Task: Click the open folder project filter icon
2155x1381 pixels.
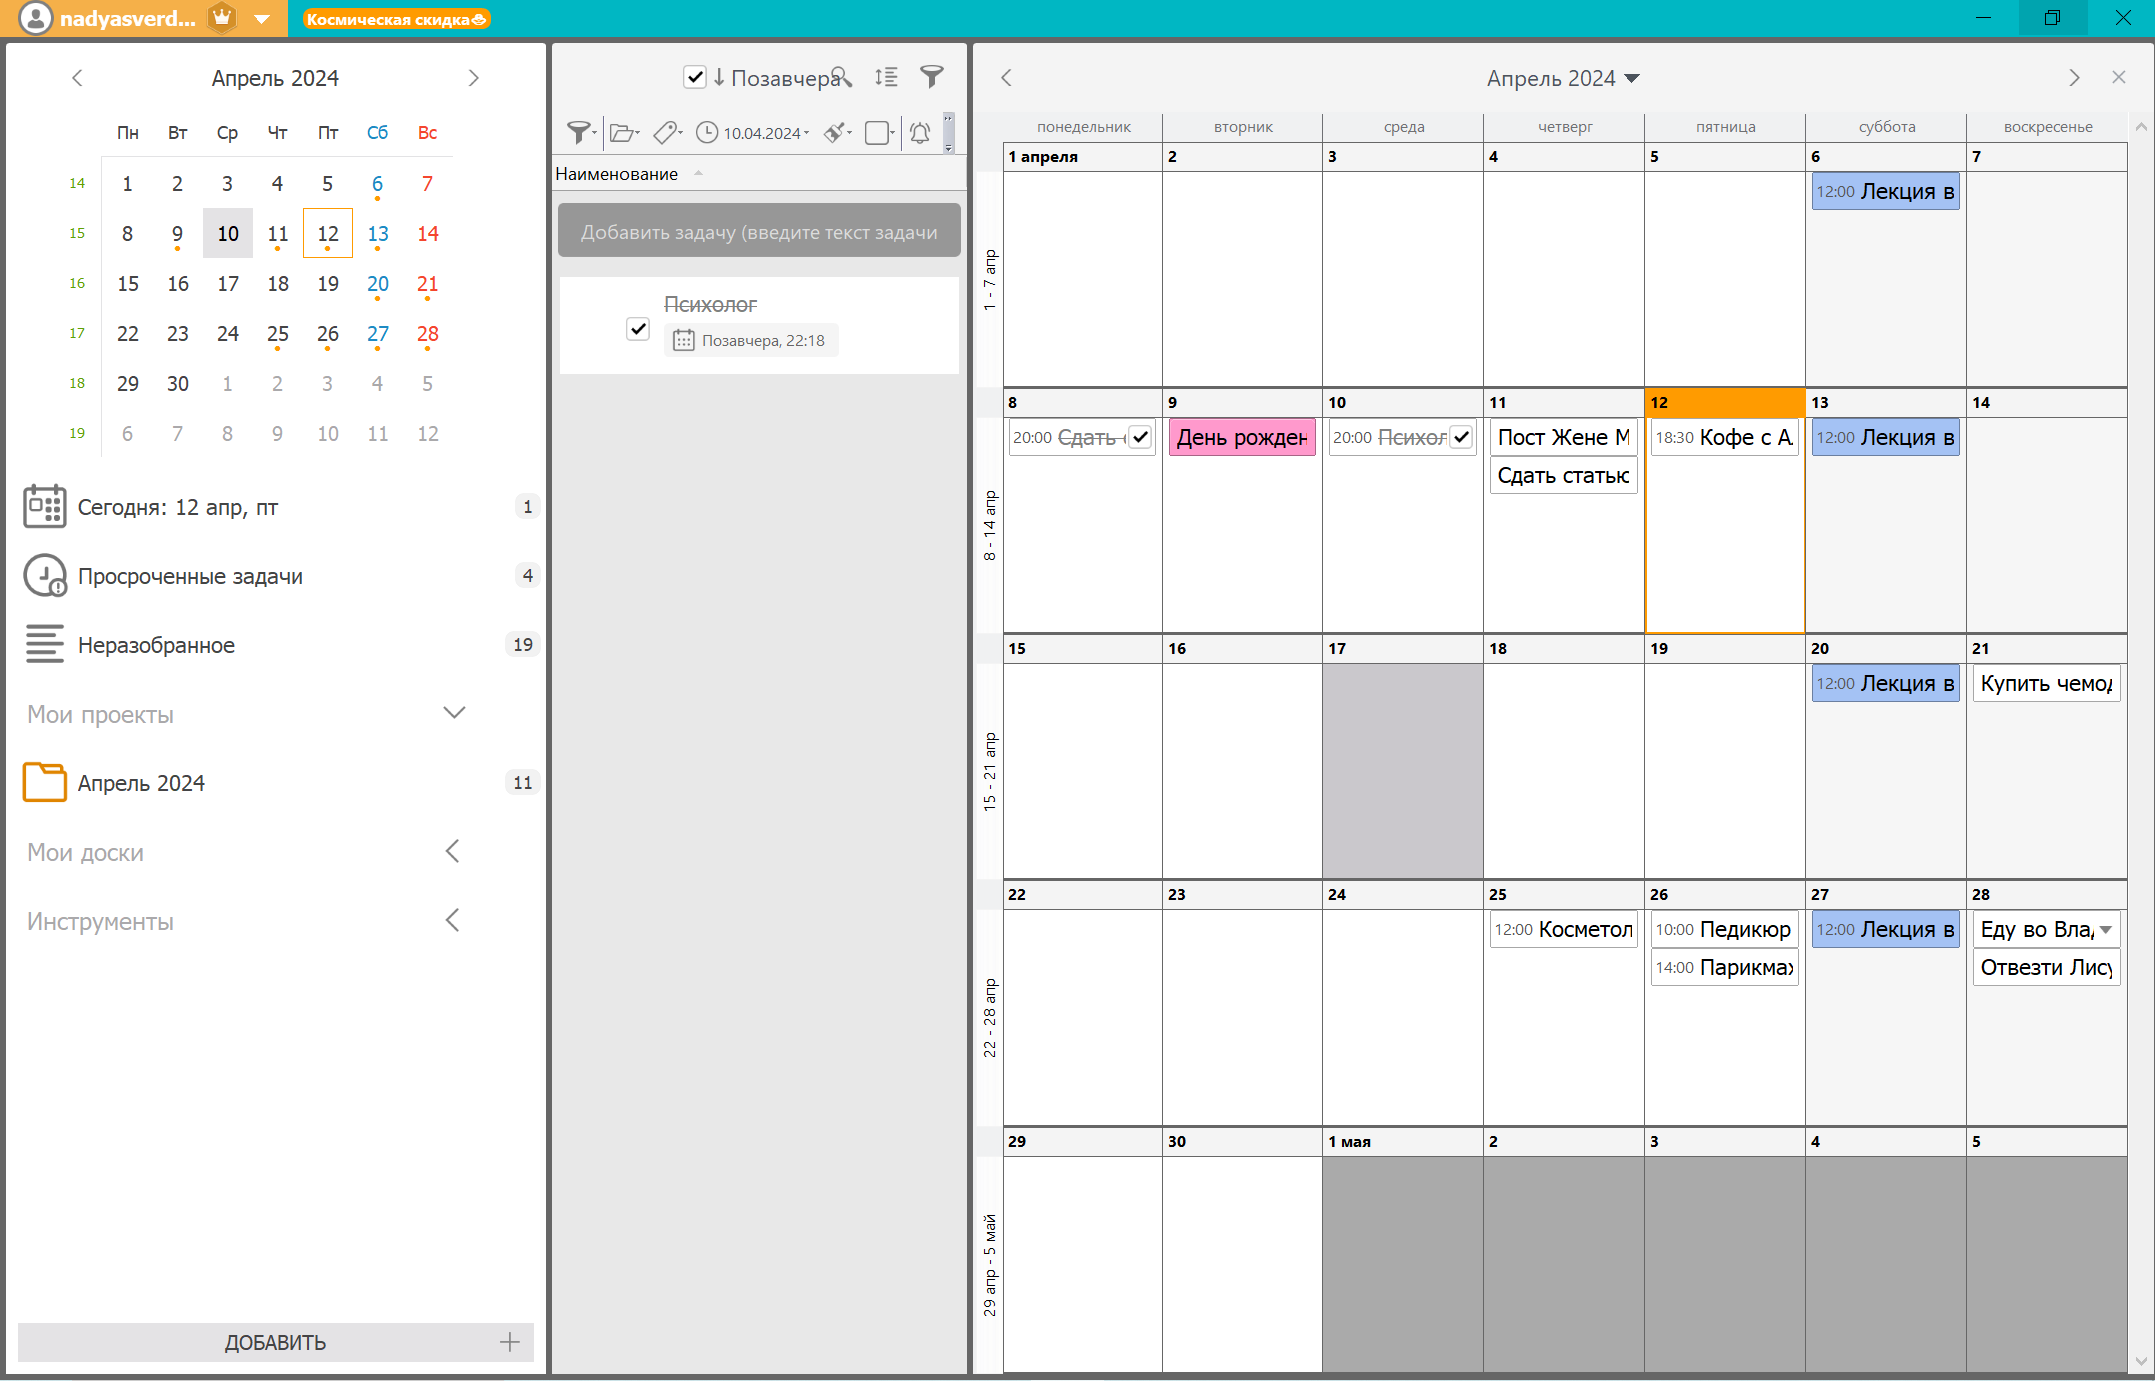Action: coord(623,132)
